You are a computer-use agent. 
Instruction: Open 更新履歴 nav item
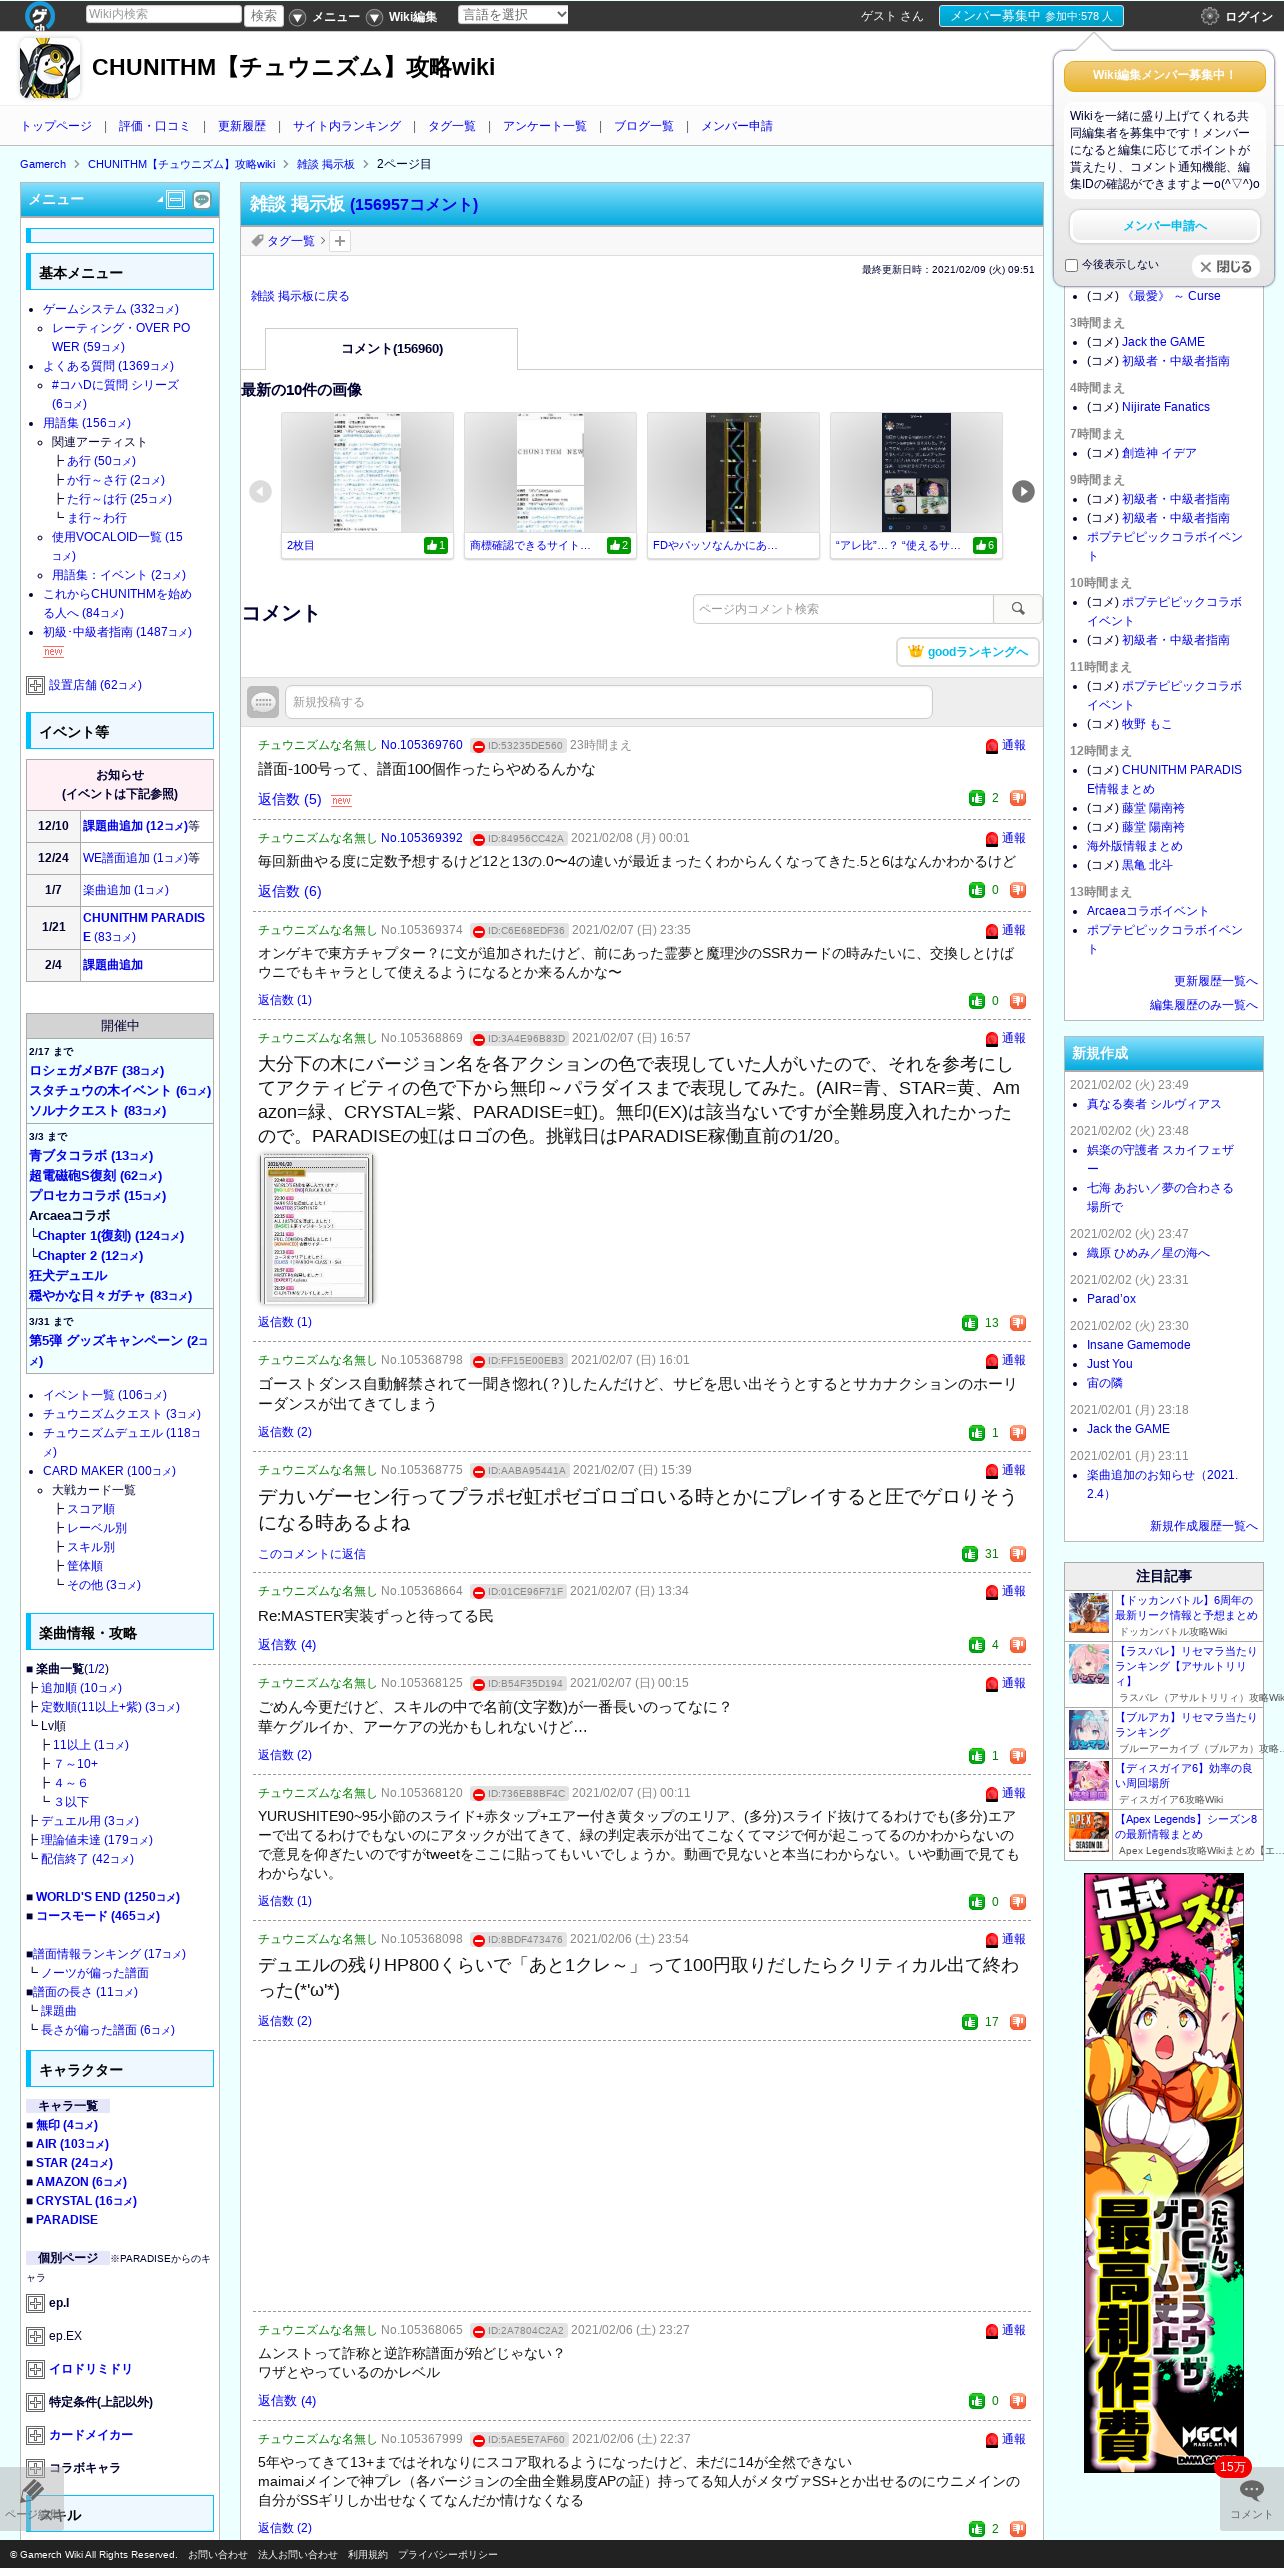point(241,126)
